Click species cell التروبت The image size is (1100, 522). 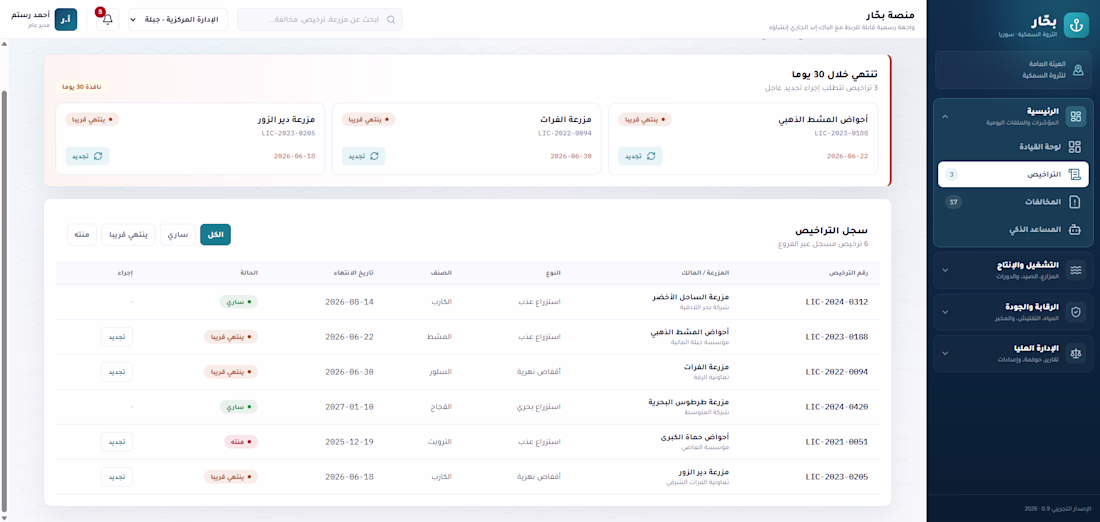[x=439, y=442]
